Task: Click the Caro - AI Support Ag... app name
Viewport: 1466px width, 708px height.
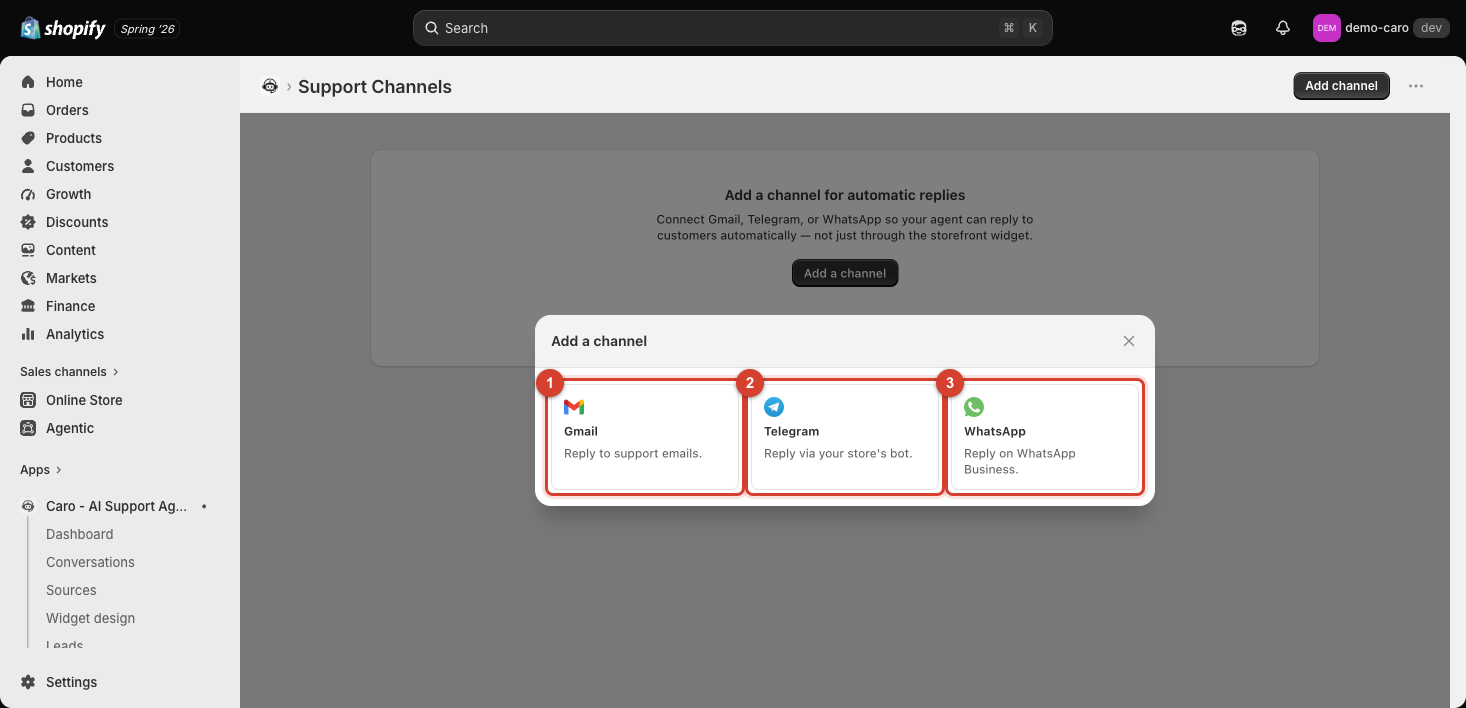Action: [116, 506]
